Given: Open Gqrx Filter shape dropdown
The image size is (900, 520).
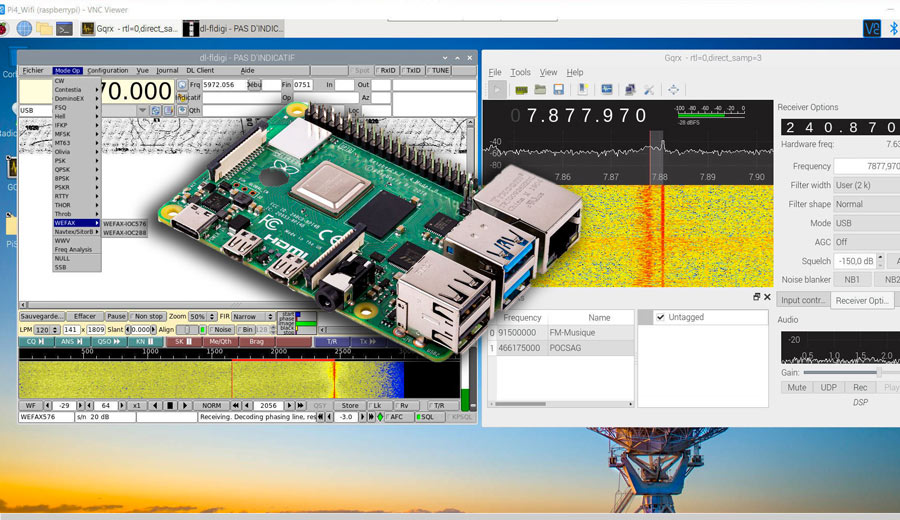Looking at the screenshot, I should 867,204.
